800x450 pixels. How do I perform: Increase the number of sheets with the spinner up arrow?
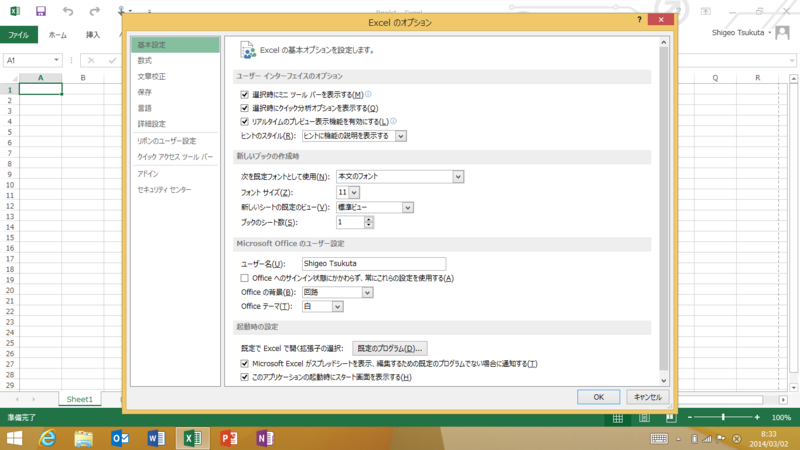coord(368,219)
